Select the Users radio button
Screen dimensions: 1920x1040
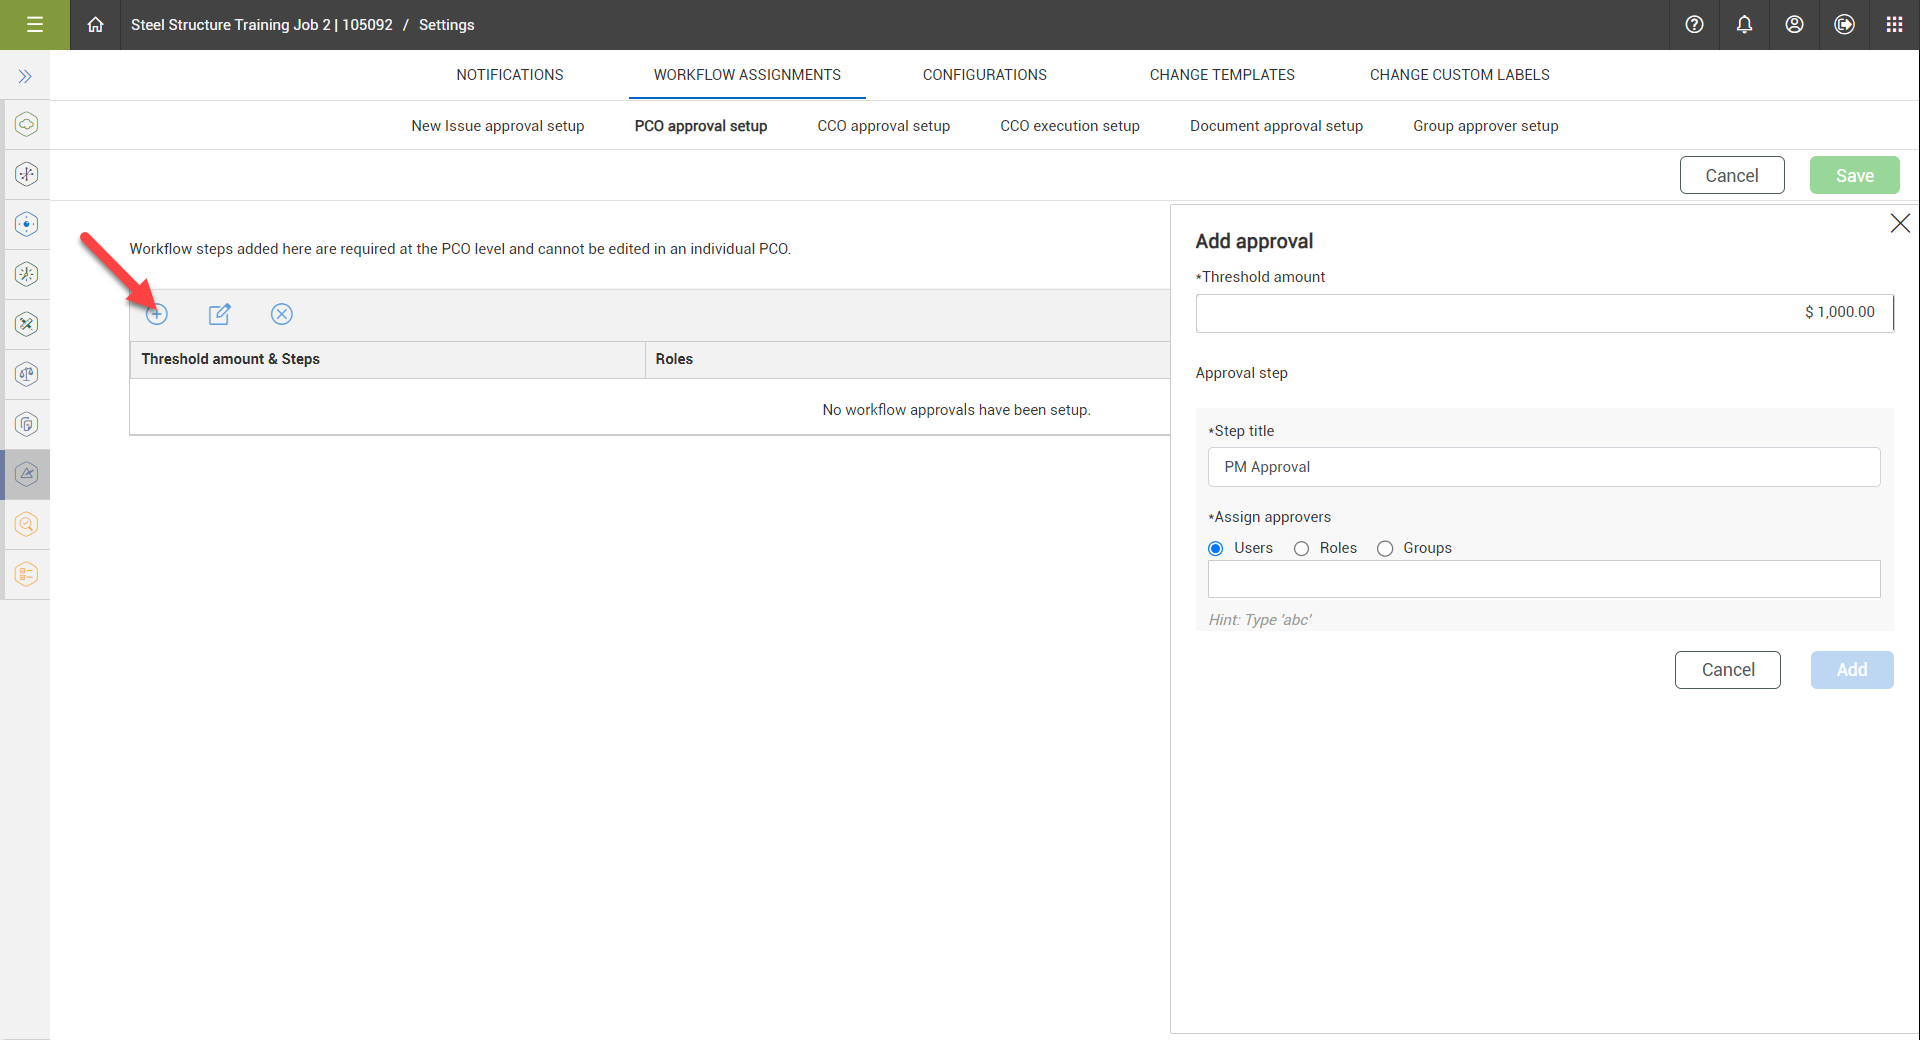click(1216, 548)
